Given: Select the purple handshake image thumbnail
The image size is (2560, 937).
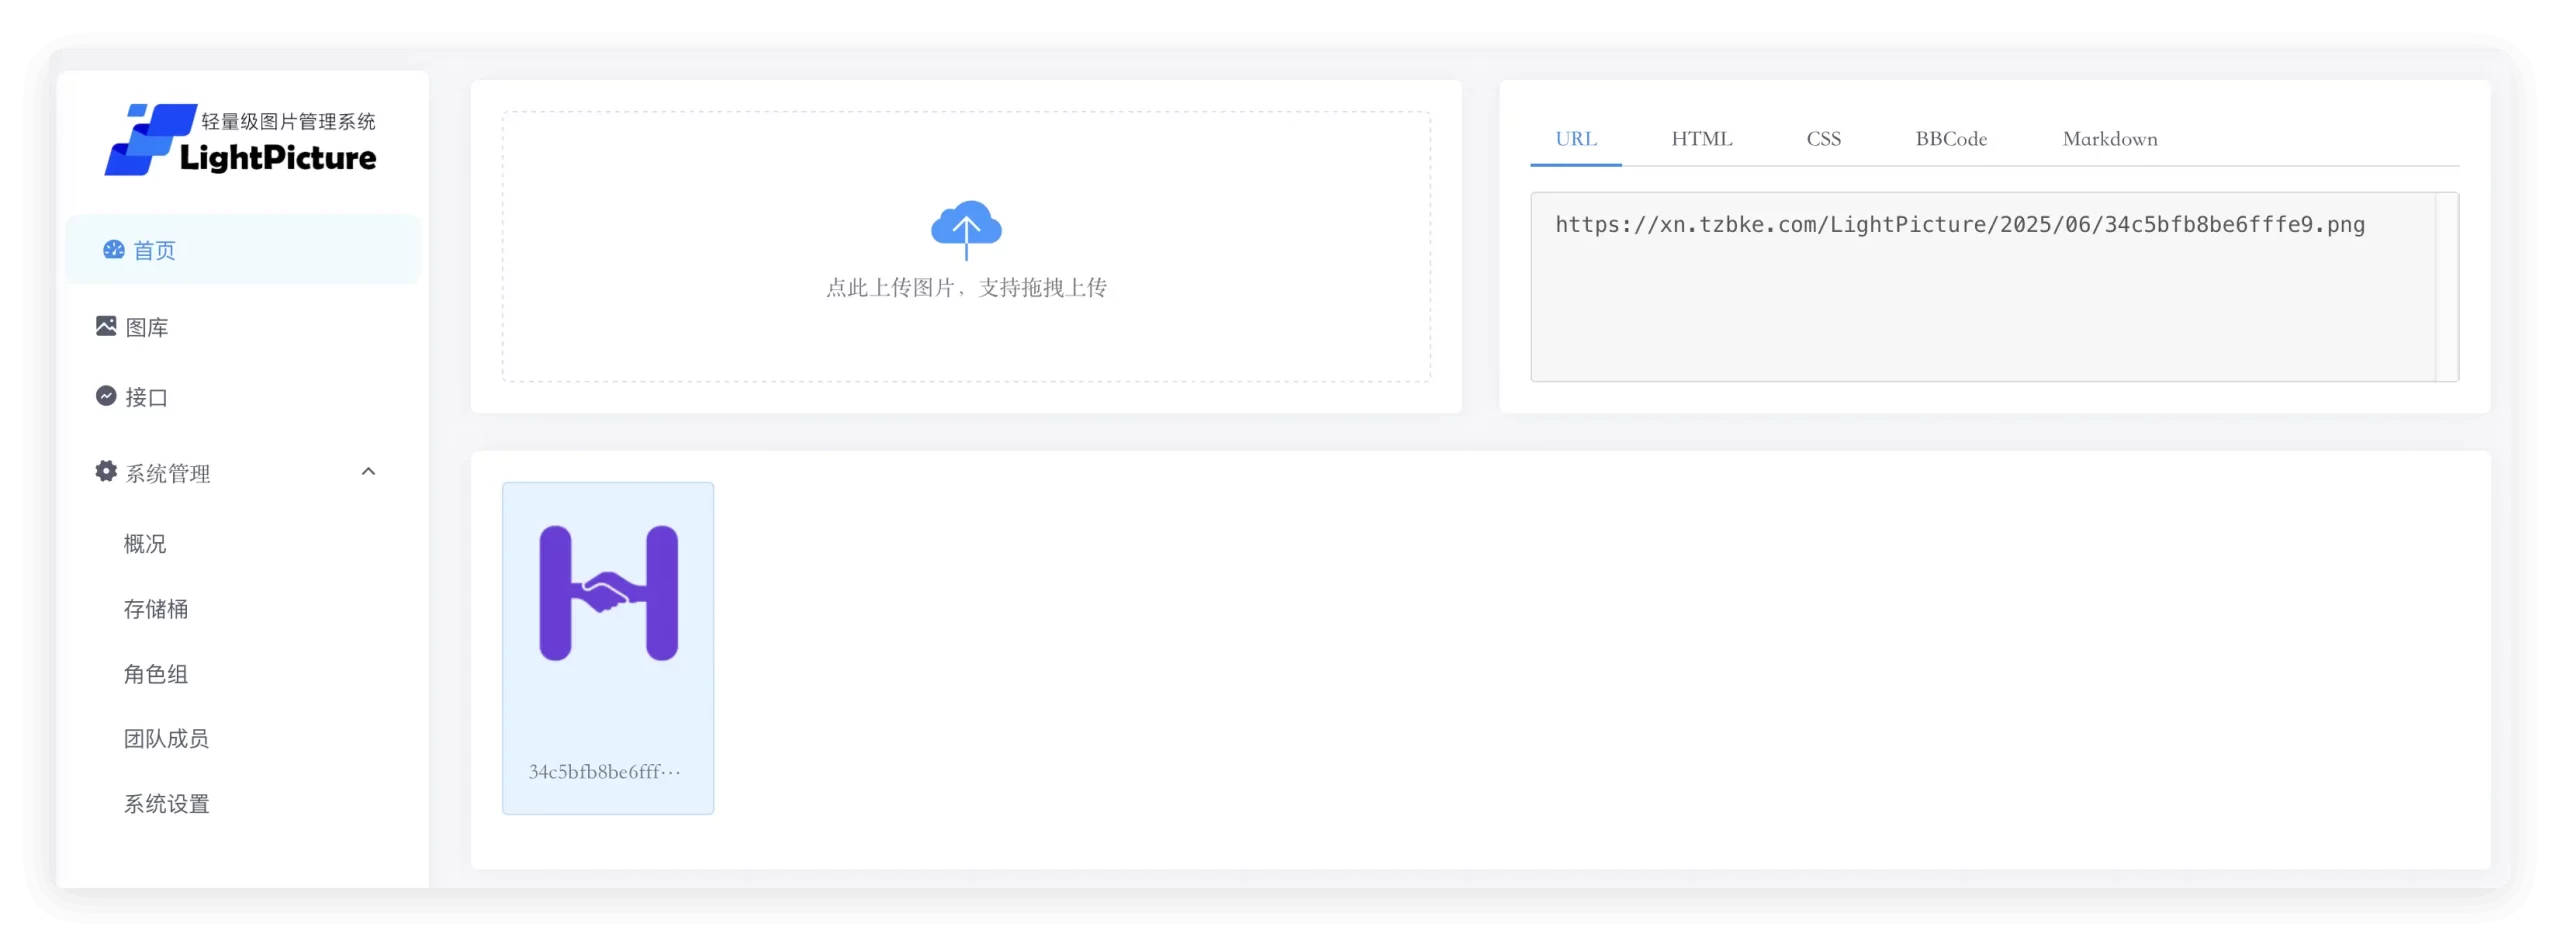Looking at the screenshot, I should click(607, 594).
